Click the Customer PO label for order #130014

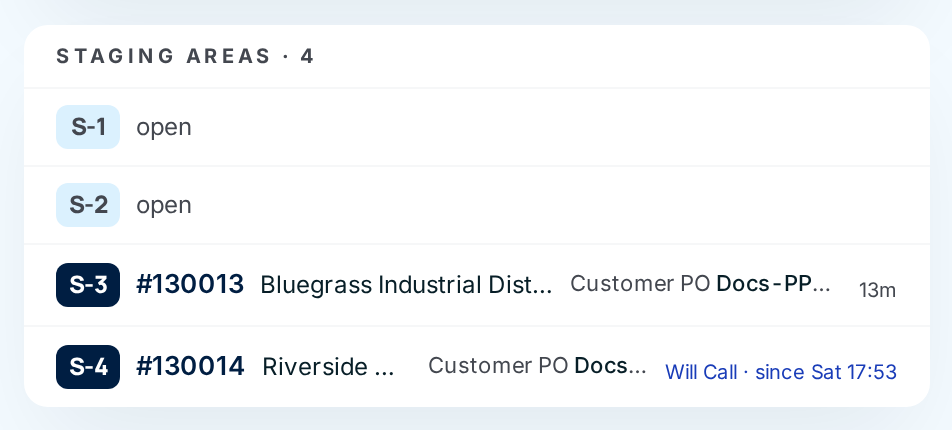(498, 366)
